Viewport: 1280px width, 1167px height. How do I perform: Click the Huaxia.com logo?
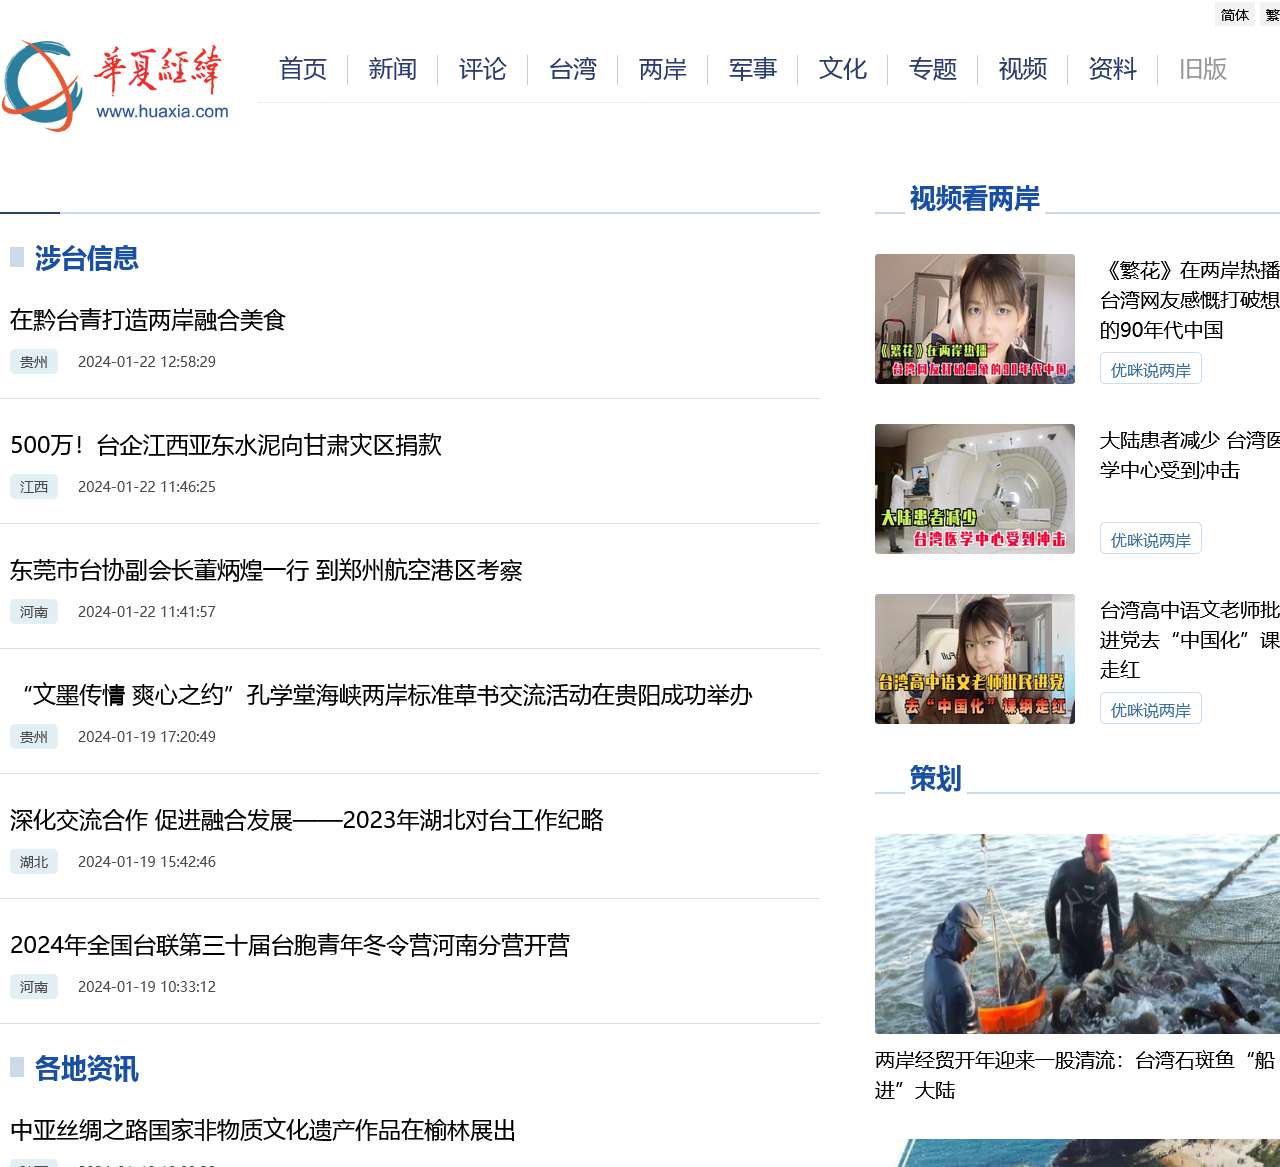pos(116,86)
